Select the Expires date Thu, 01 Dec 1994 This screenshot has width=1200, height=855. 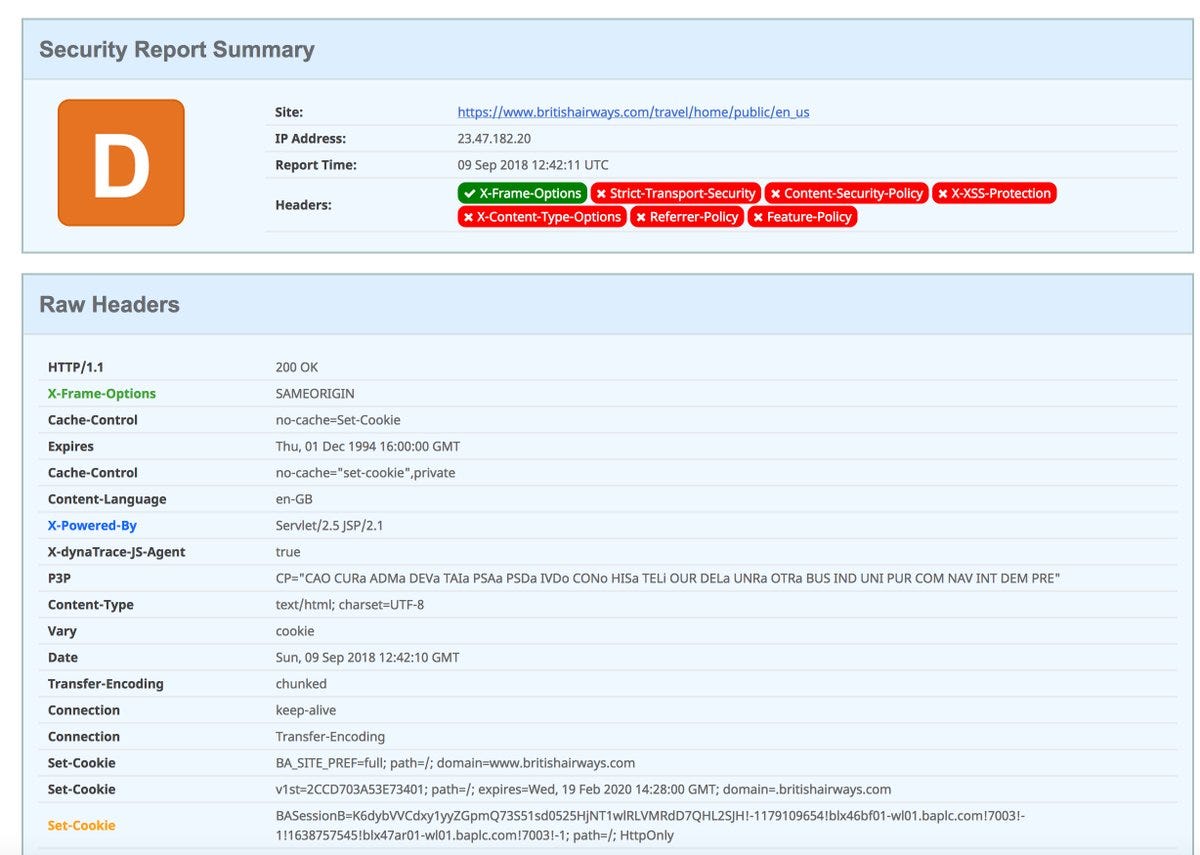click(x=368, y=447)
